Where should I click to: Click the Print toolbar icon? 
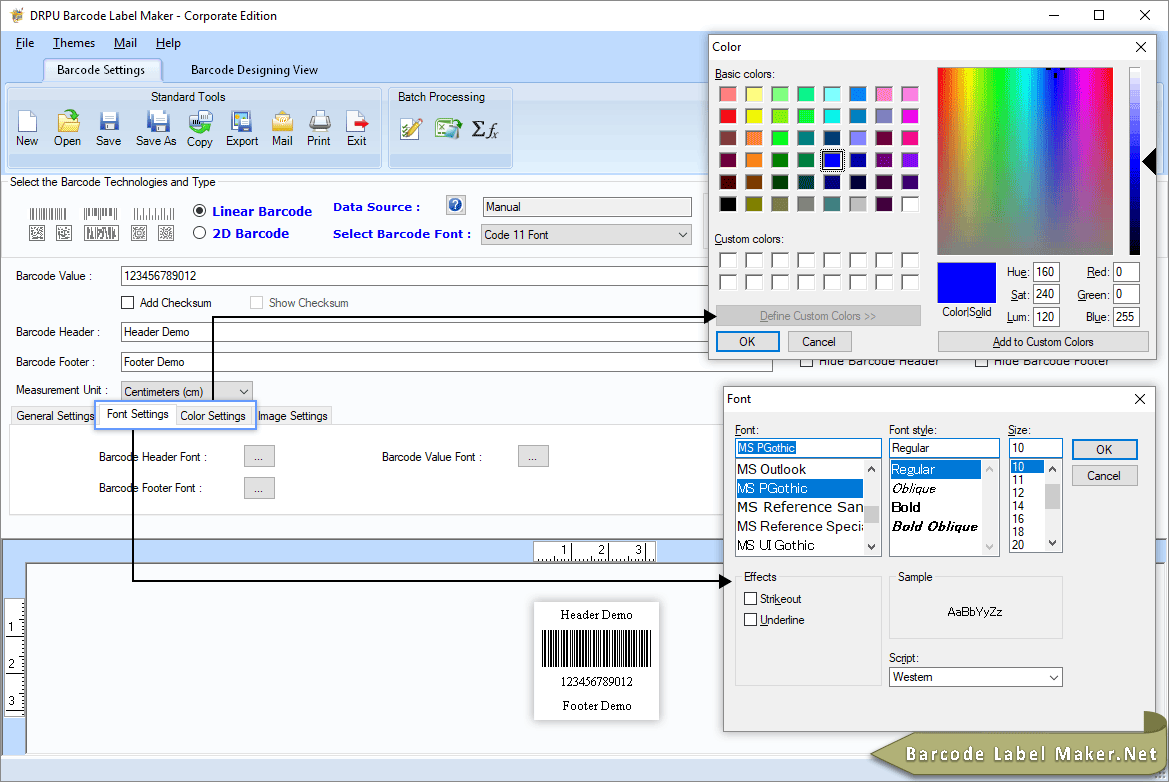pos(319,128)
